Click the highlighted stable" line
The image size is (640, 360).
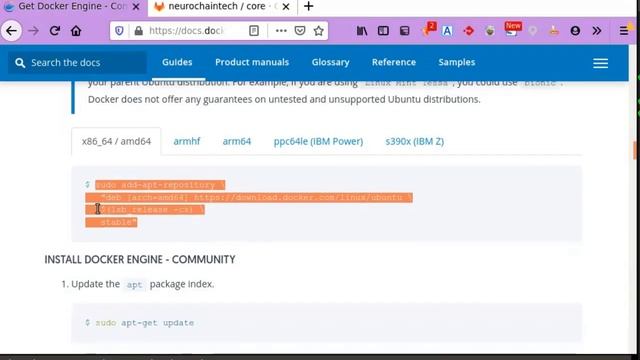[111, 222]
